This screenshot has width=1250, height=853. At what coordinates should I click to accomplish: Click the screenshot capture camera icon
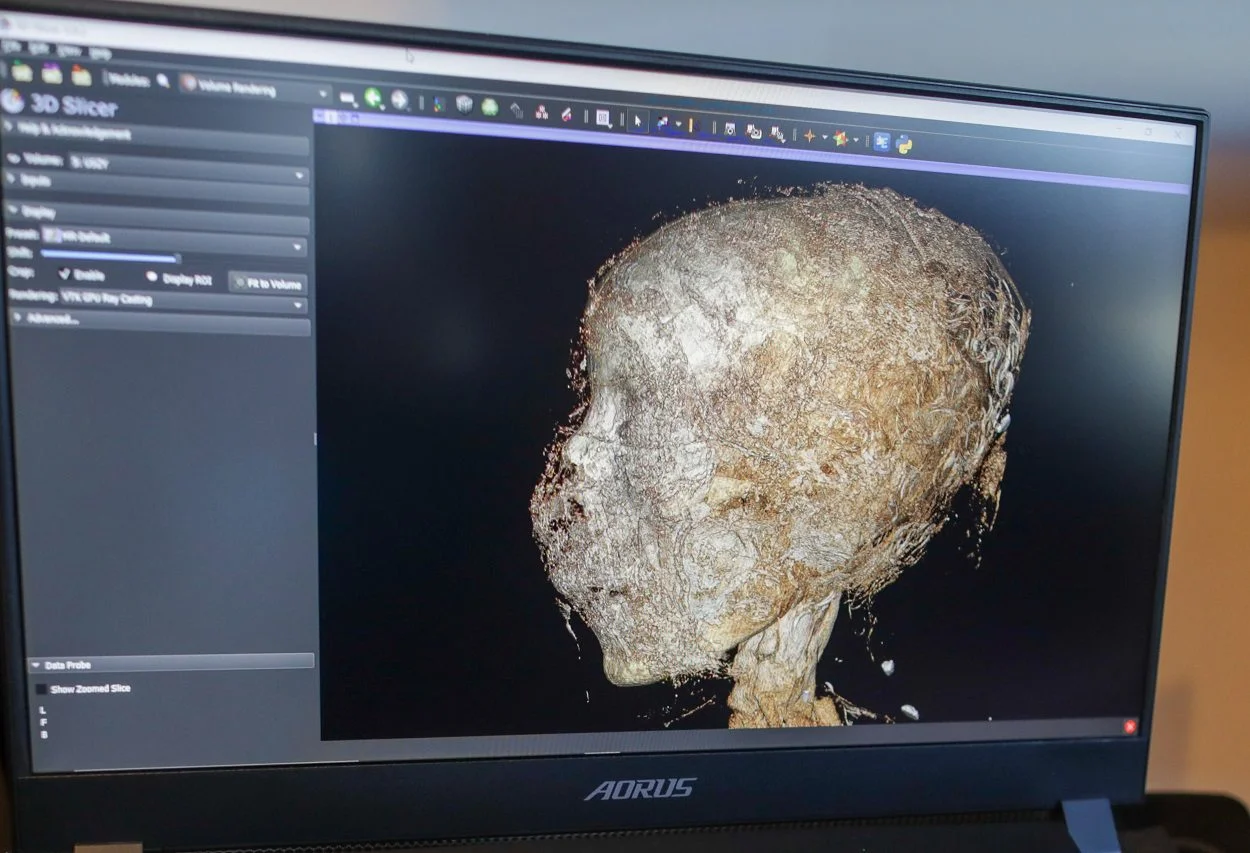(x=730, y=129)
